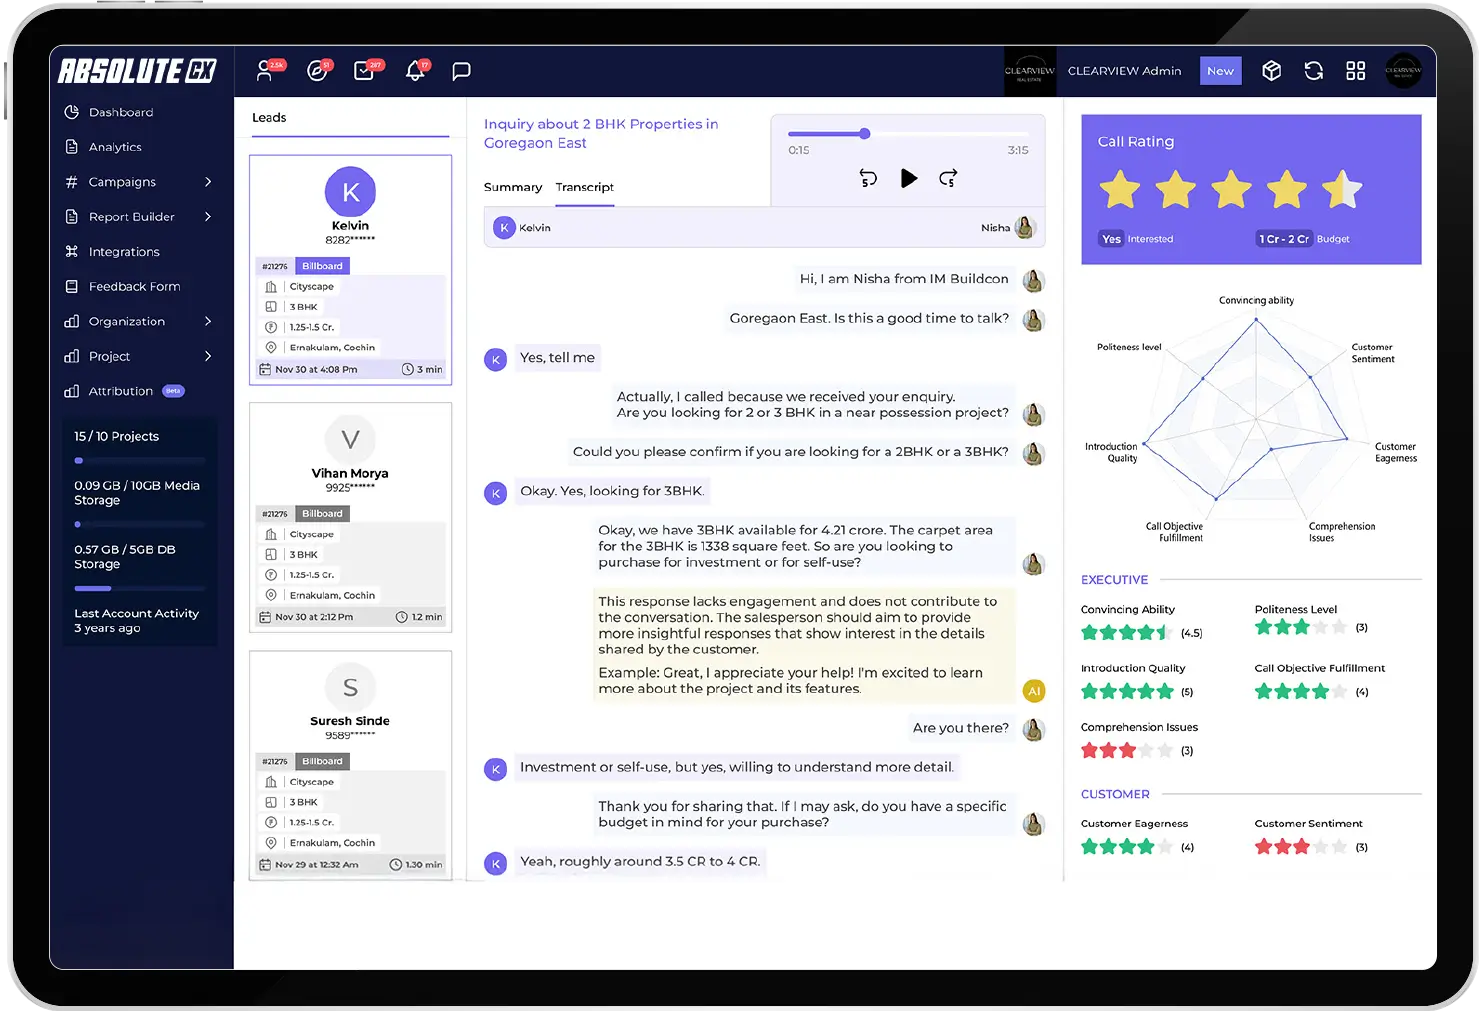This screenshot has height=1011, width=1481.
Task: Click the 3D cube icon in header
Action: pos(1271,71)
